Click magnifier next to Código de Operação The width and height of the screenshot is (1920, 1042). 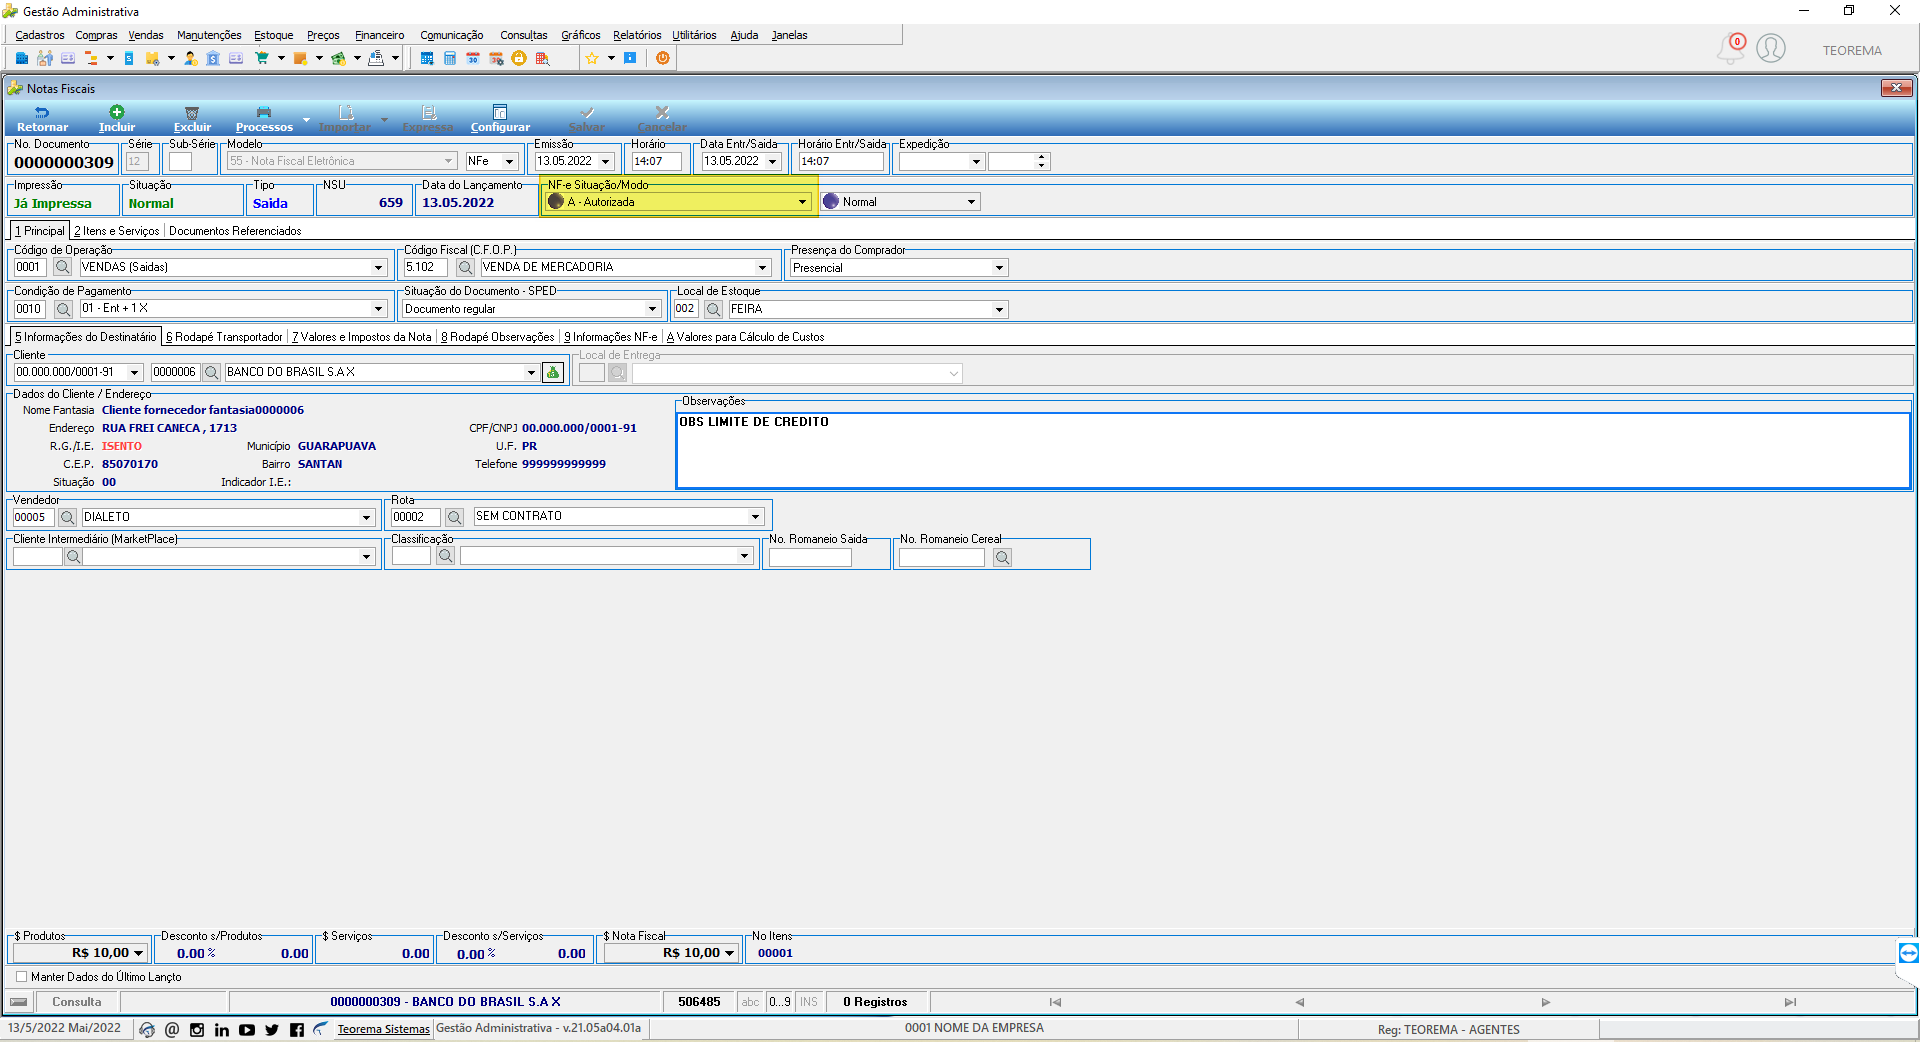pyautogui.click(x=62, y=267)
